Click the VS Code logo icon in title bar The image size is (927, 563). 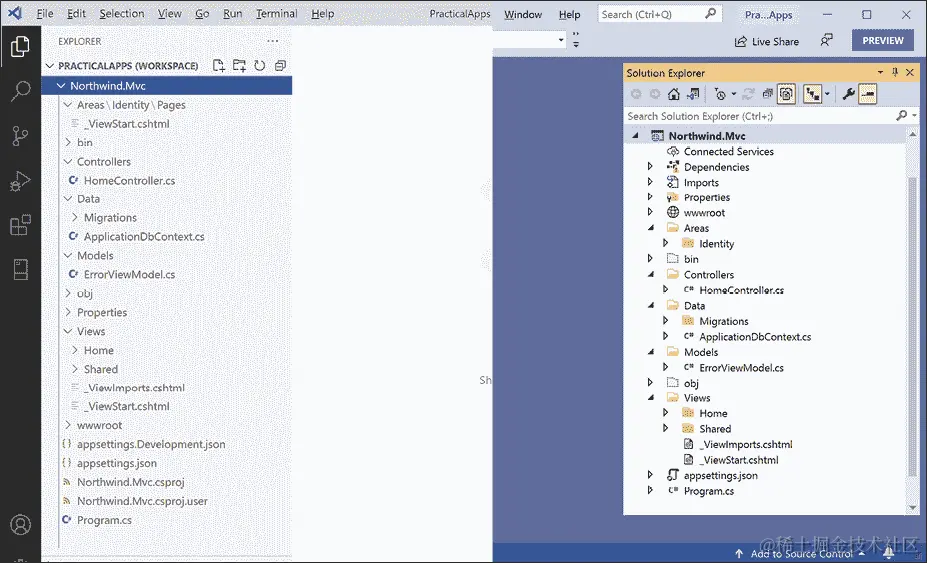[15, 13]
